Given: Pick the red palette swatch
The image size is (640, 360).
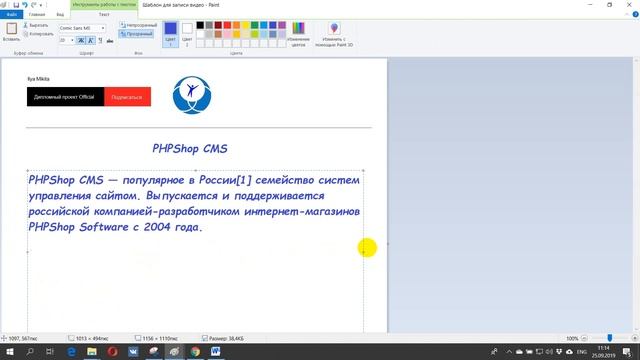Looking at the screenshot, I should pyautogui.click(x=227, y=25).
